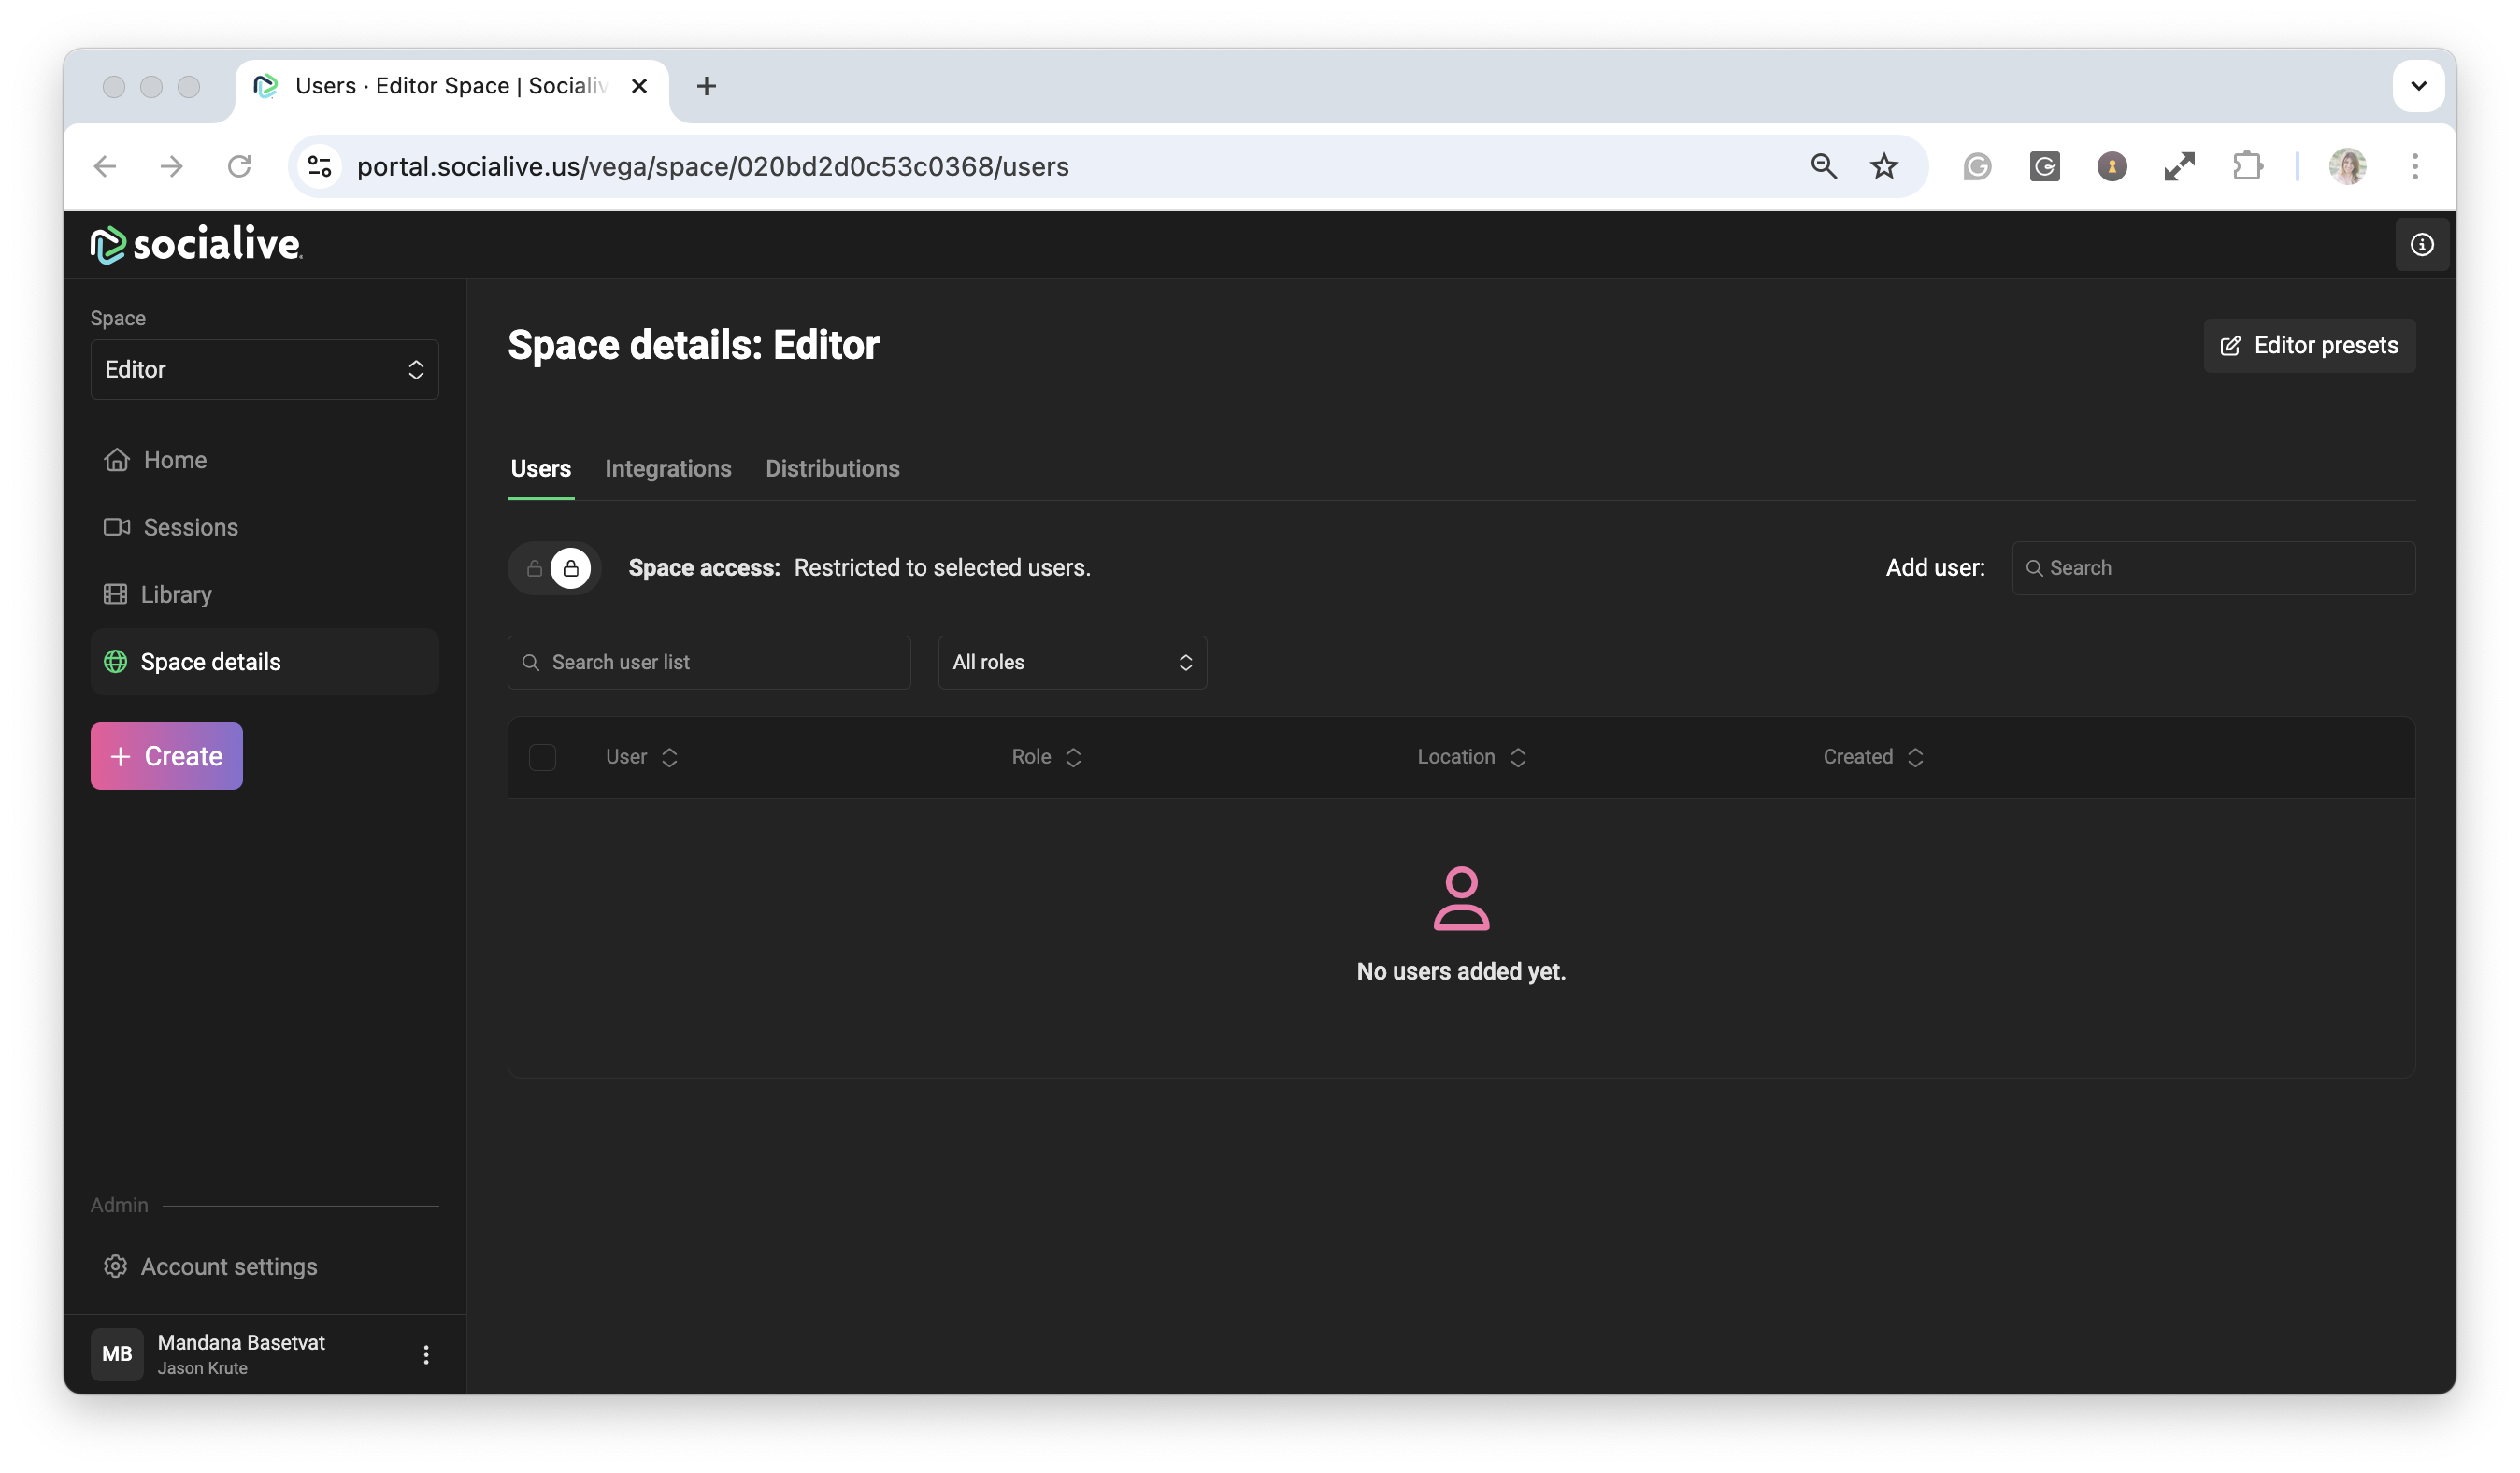Viewport: 2520px width, 1473px height.
Task: Go to Sessions in the sidebar
Action: click(190, 527)
